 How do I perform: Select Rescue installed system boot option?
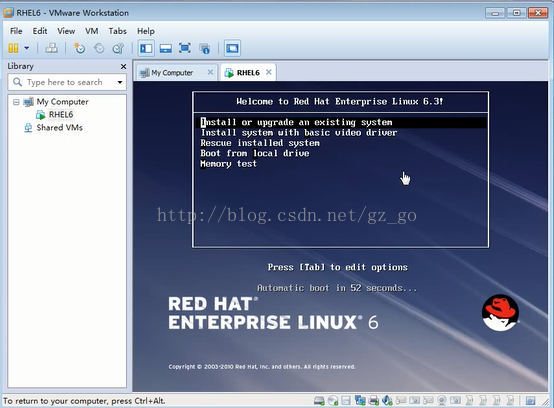coord(260,143)
